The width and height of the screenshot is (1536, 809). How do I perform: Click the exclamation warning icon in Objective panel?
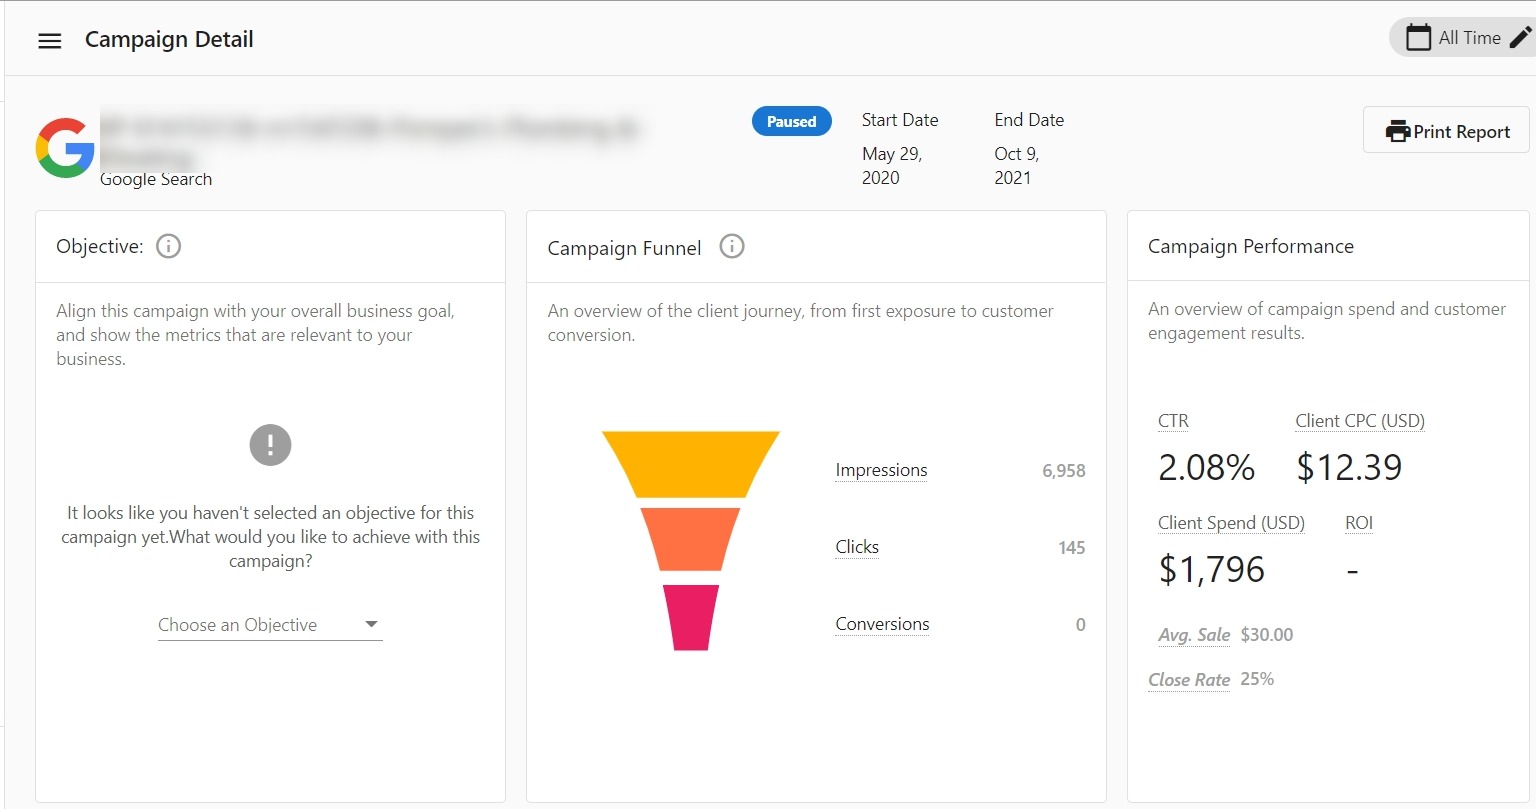click(x=270, y=445)
